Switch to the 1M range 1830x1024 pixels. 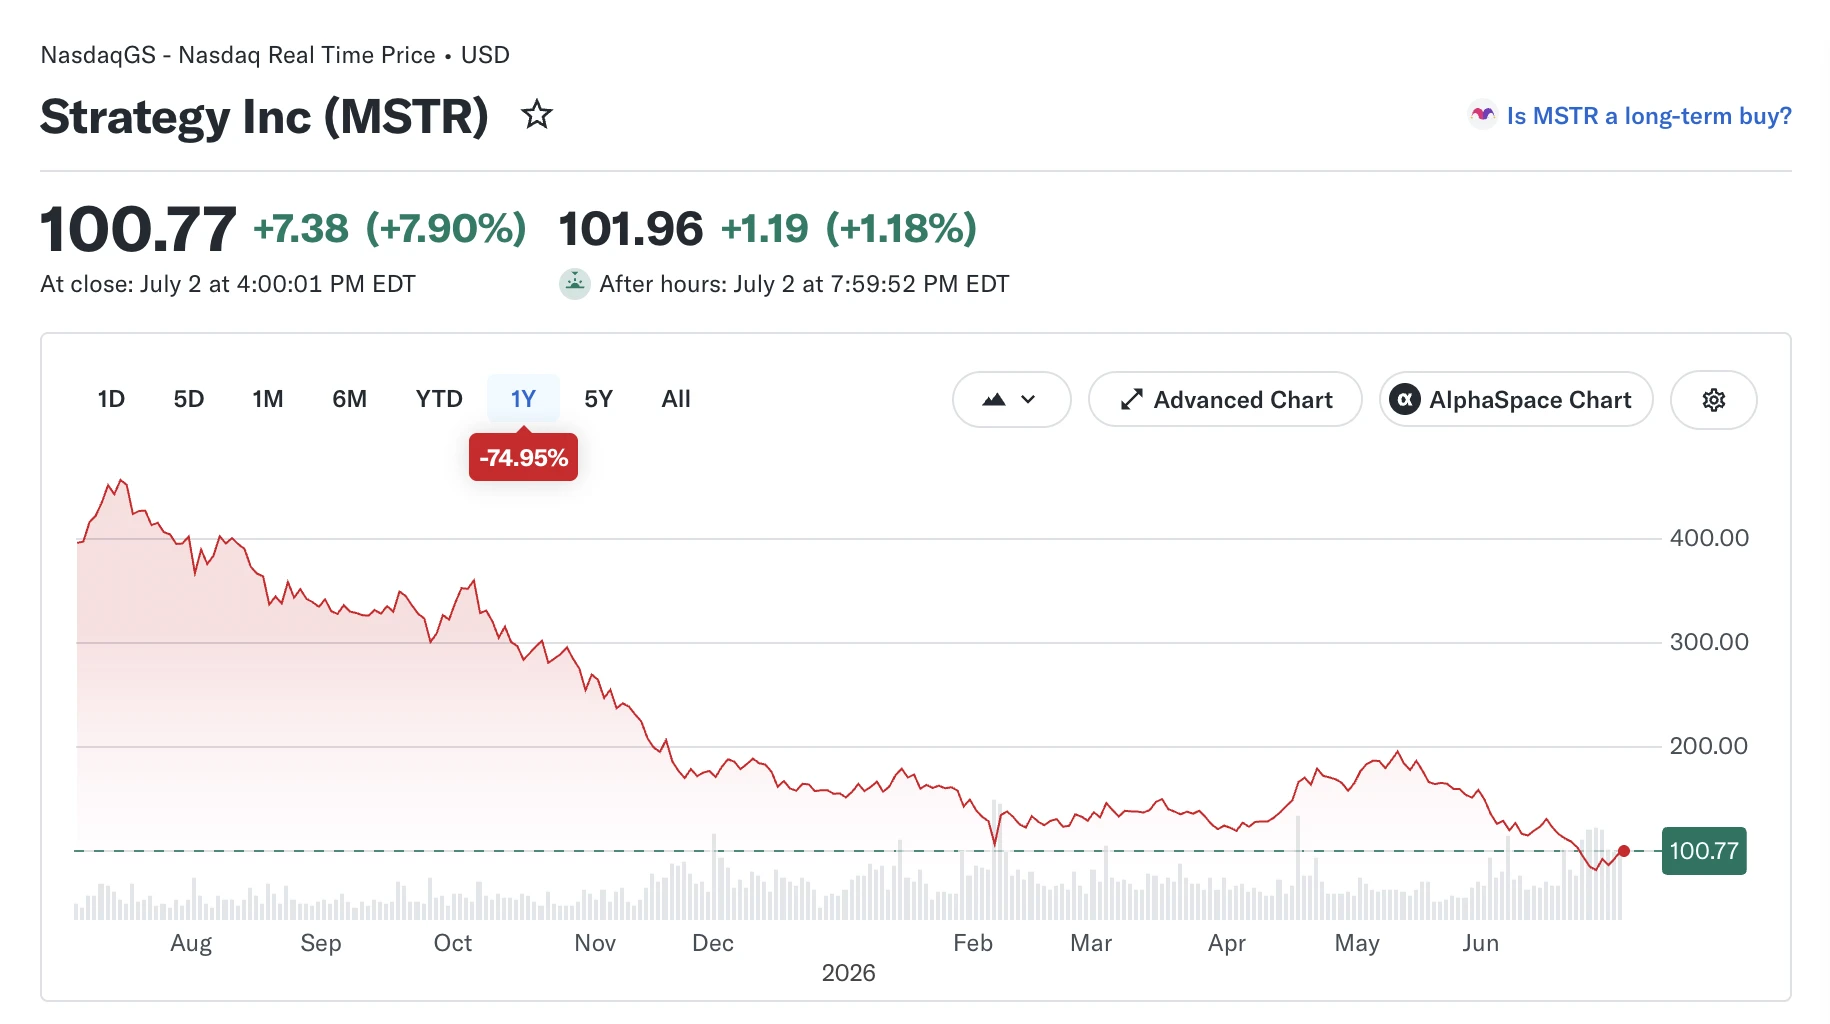tap(268, 399)
